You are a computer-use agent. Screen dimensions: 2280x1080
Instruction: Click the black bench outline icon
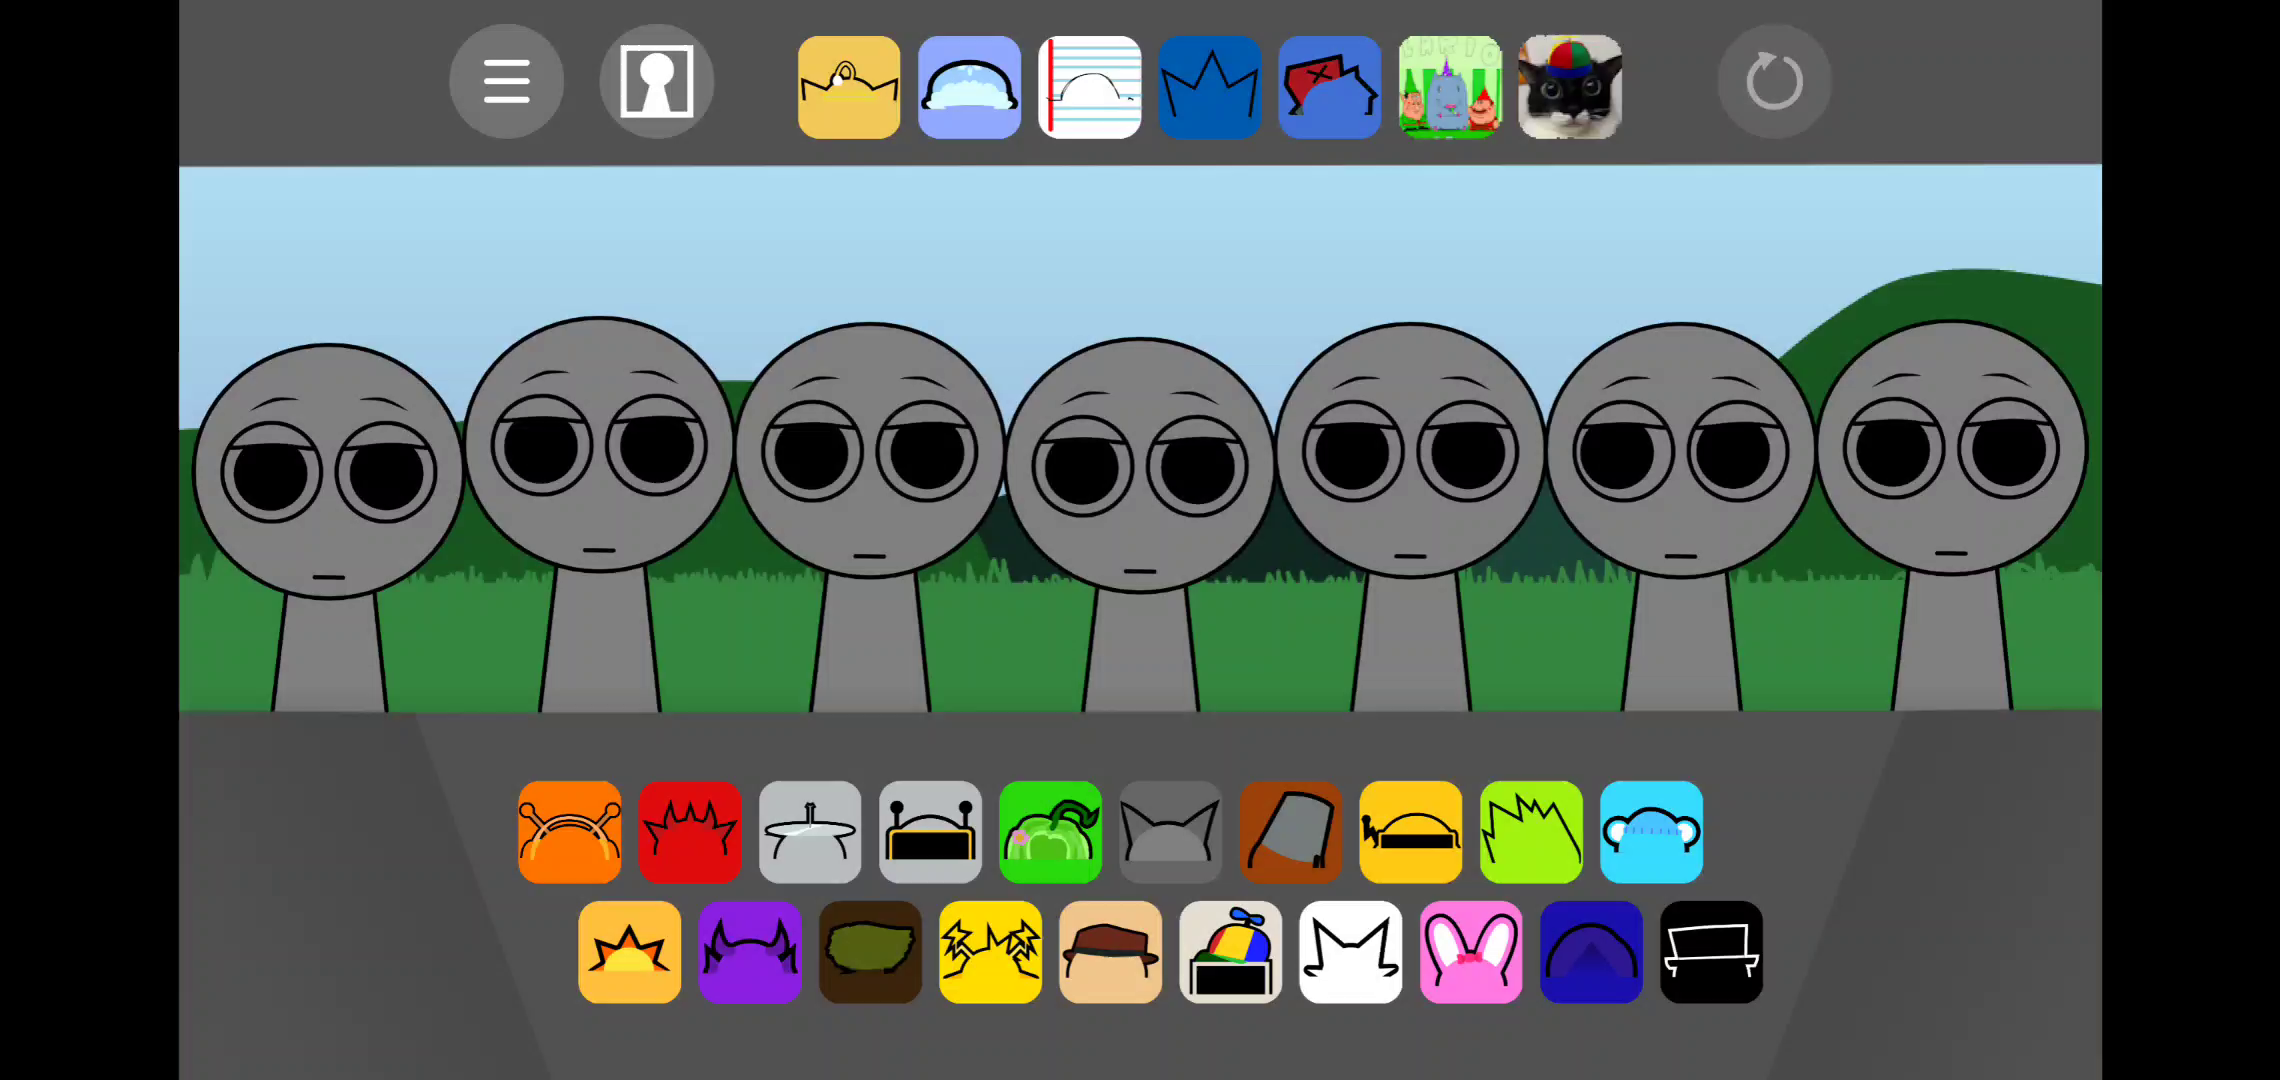1711,952
